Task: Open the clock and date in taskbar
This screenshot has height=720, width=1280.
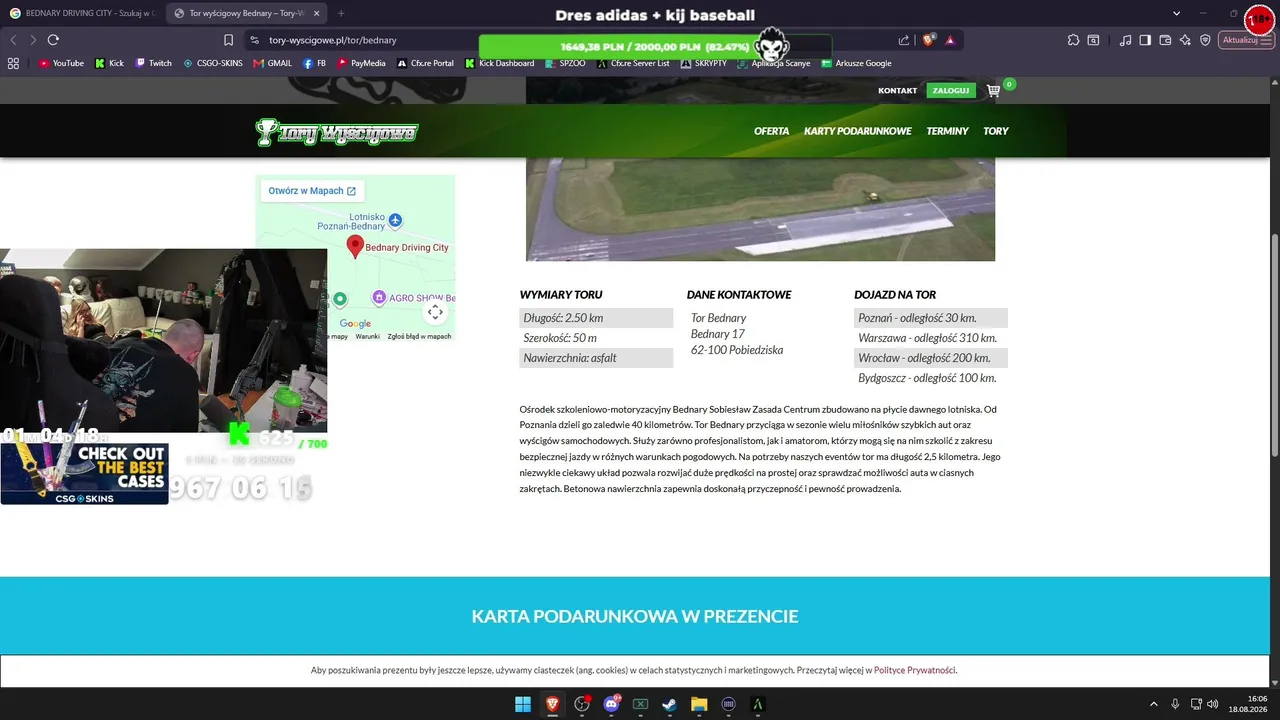Action: click(1249, 704)
